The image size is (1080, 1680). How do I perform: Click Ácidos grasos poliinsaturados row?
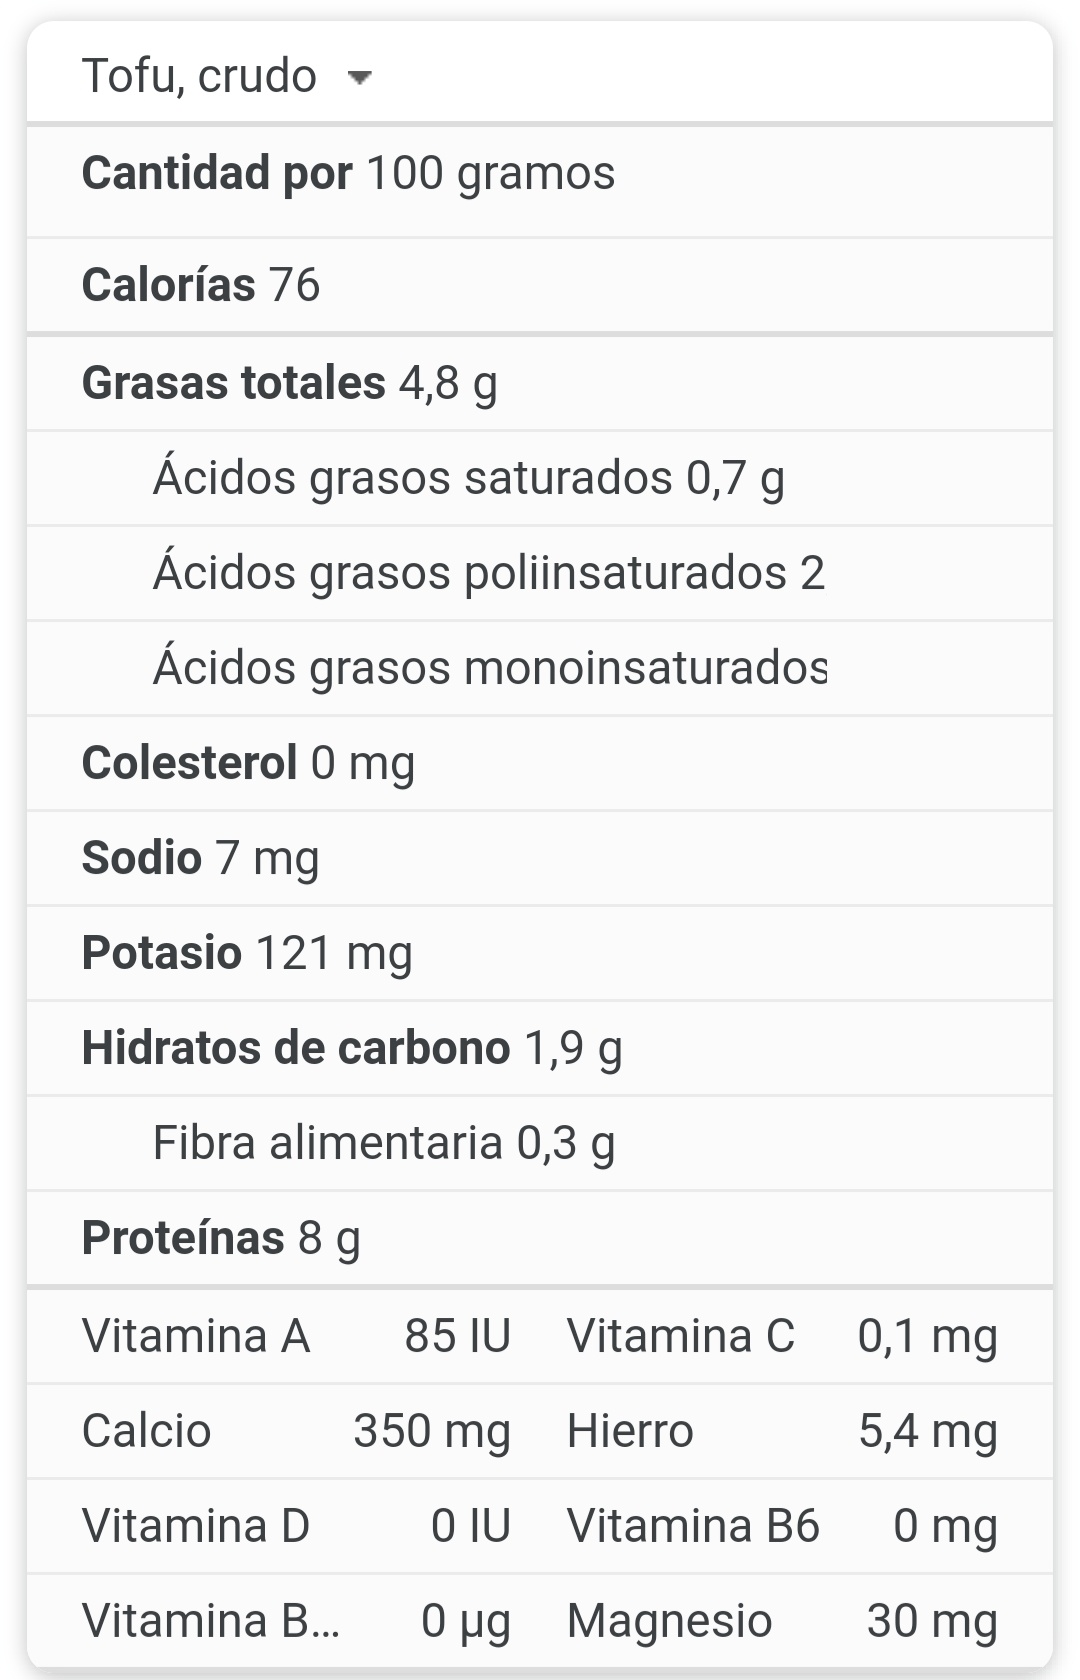540,573
